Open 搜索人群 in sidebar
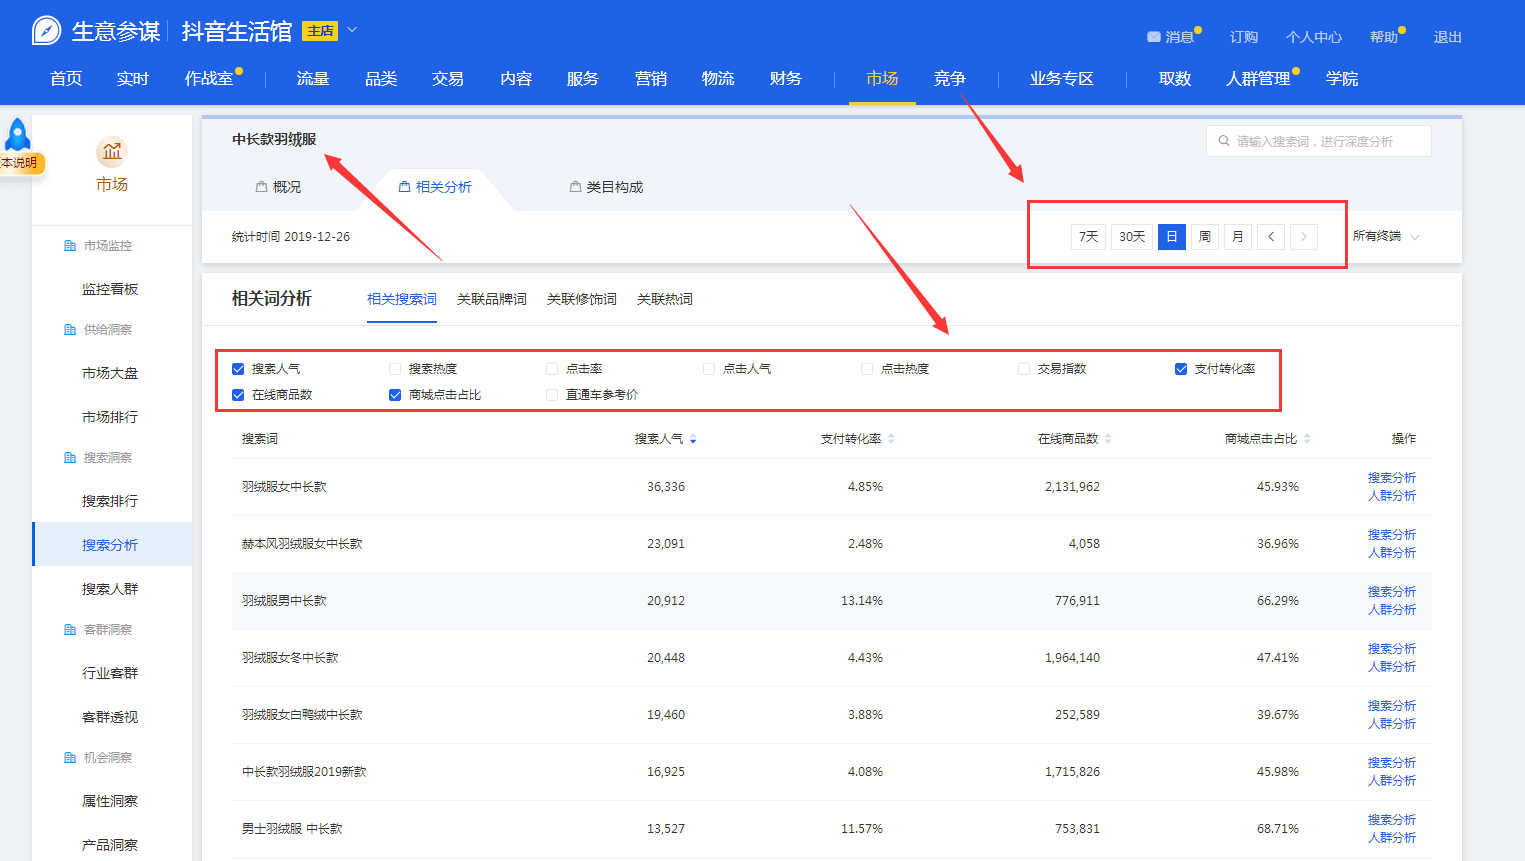This screenshot has height=861, width=1525. [110, 589]
